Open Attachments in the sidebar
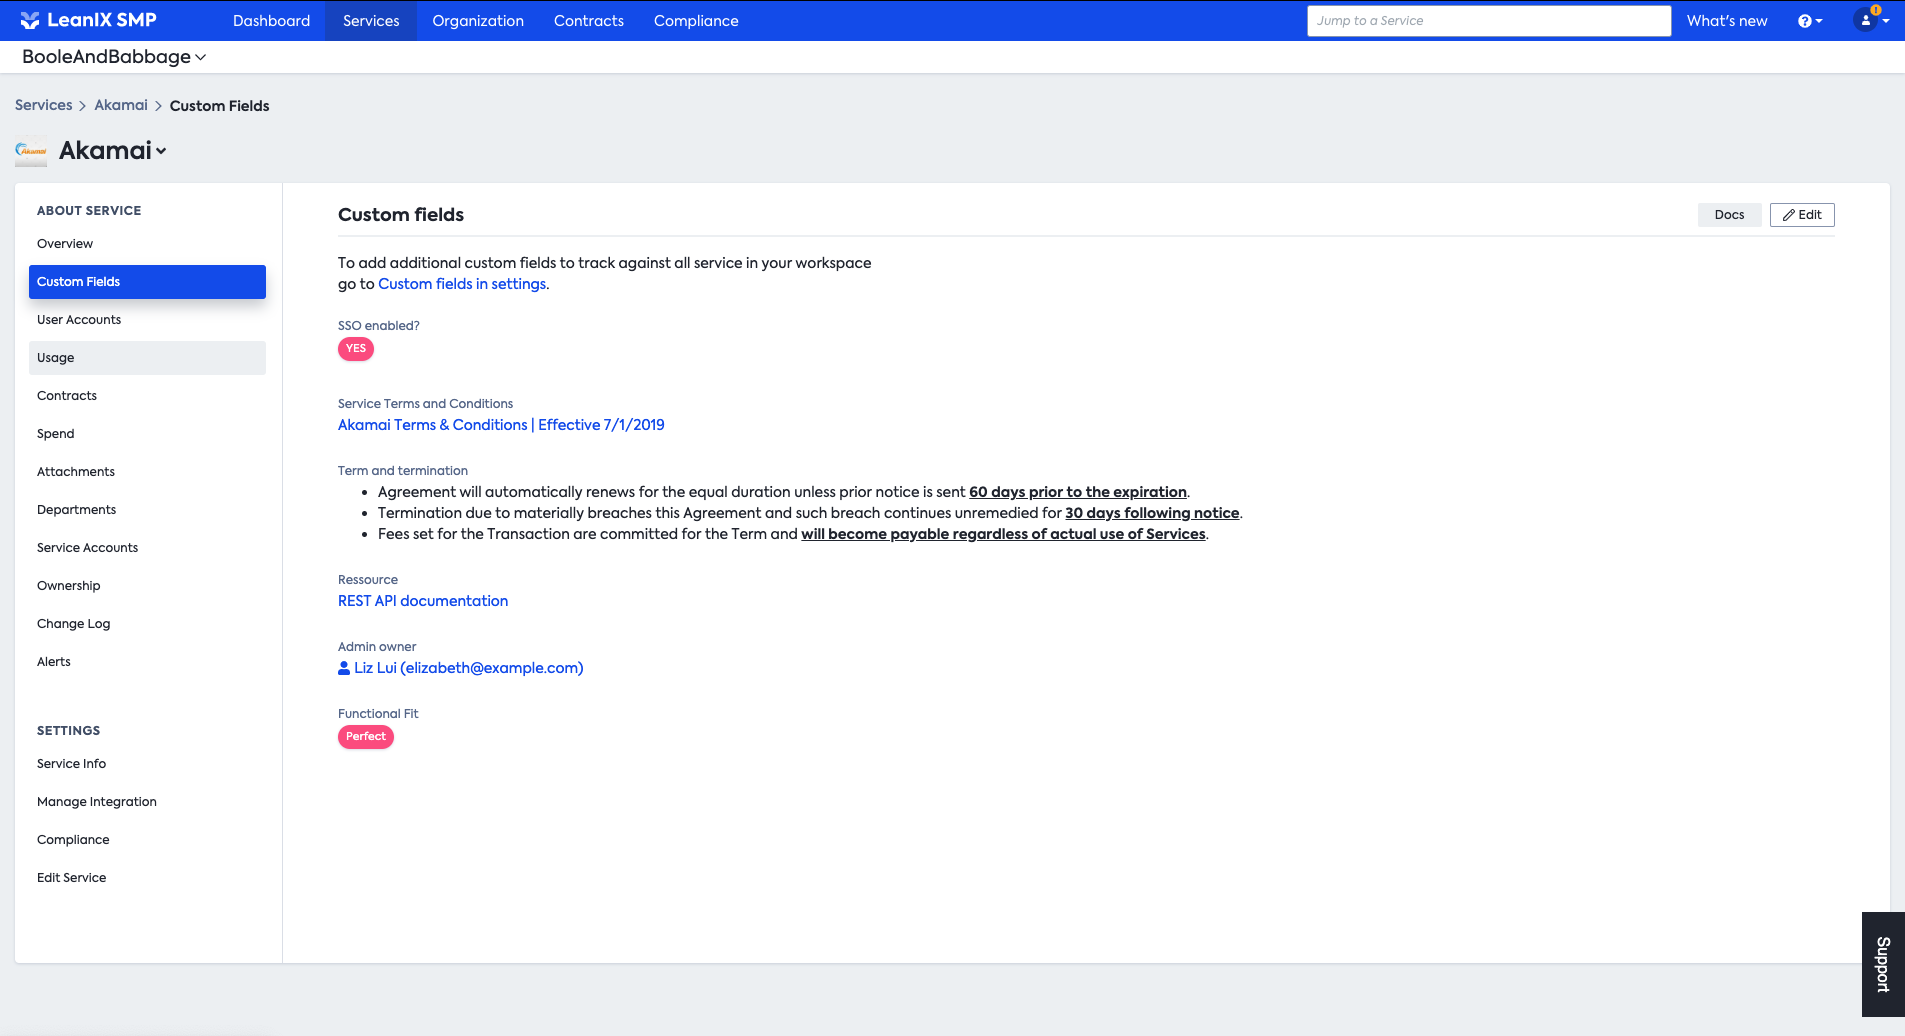1905x1036 pixels. [147, 472]
